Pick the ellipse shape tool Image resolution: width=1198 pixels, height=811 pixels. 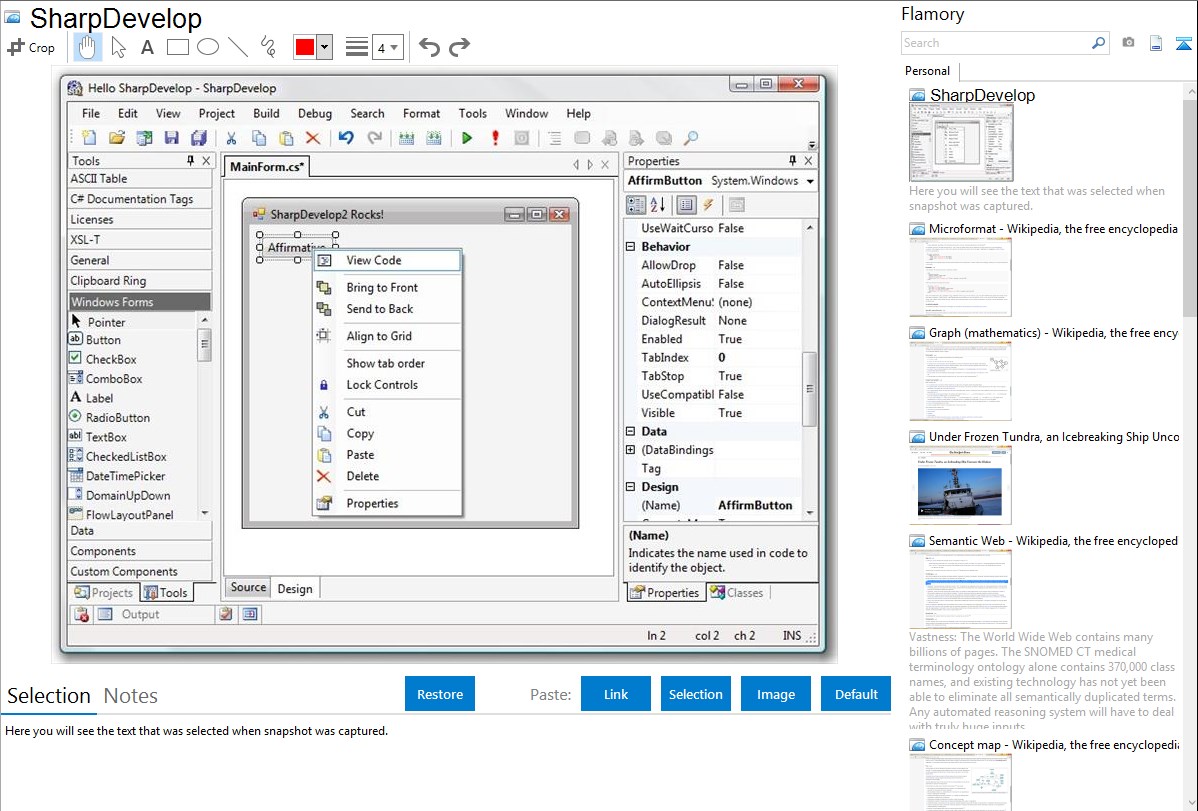click(x=207, y=47)
